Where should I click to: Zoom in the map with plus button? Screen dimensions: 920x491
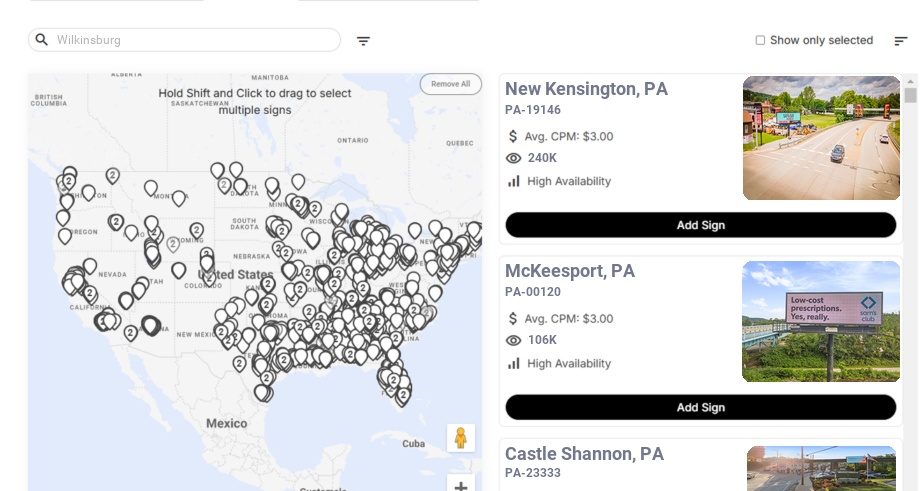point(460,486)
